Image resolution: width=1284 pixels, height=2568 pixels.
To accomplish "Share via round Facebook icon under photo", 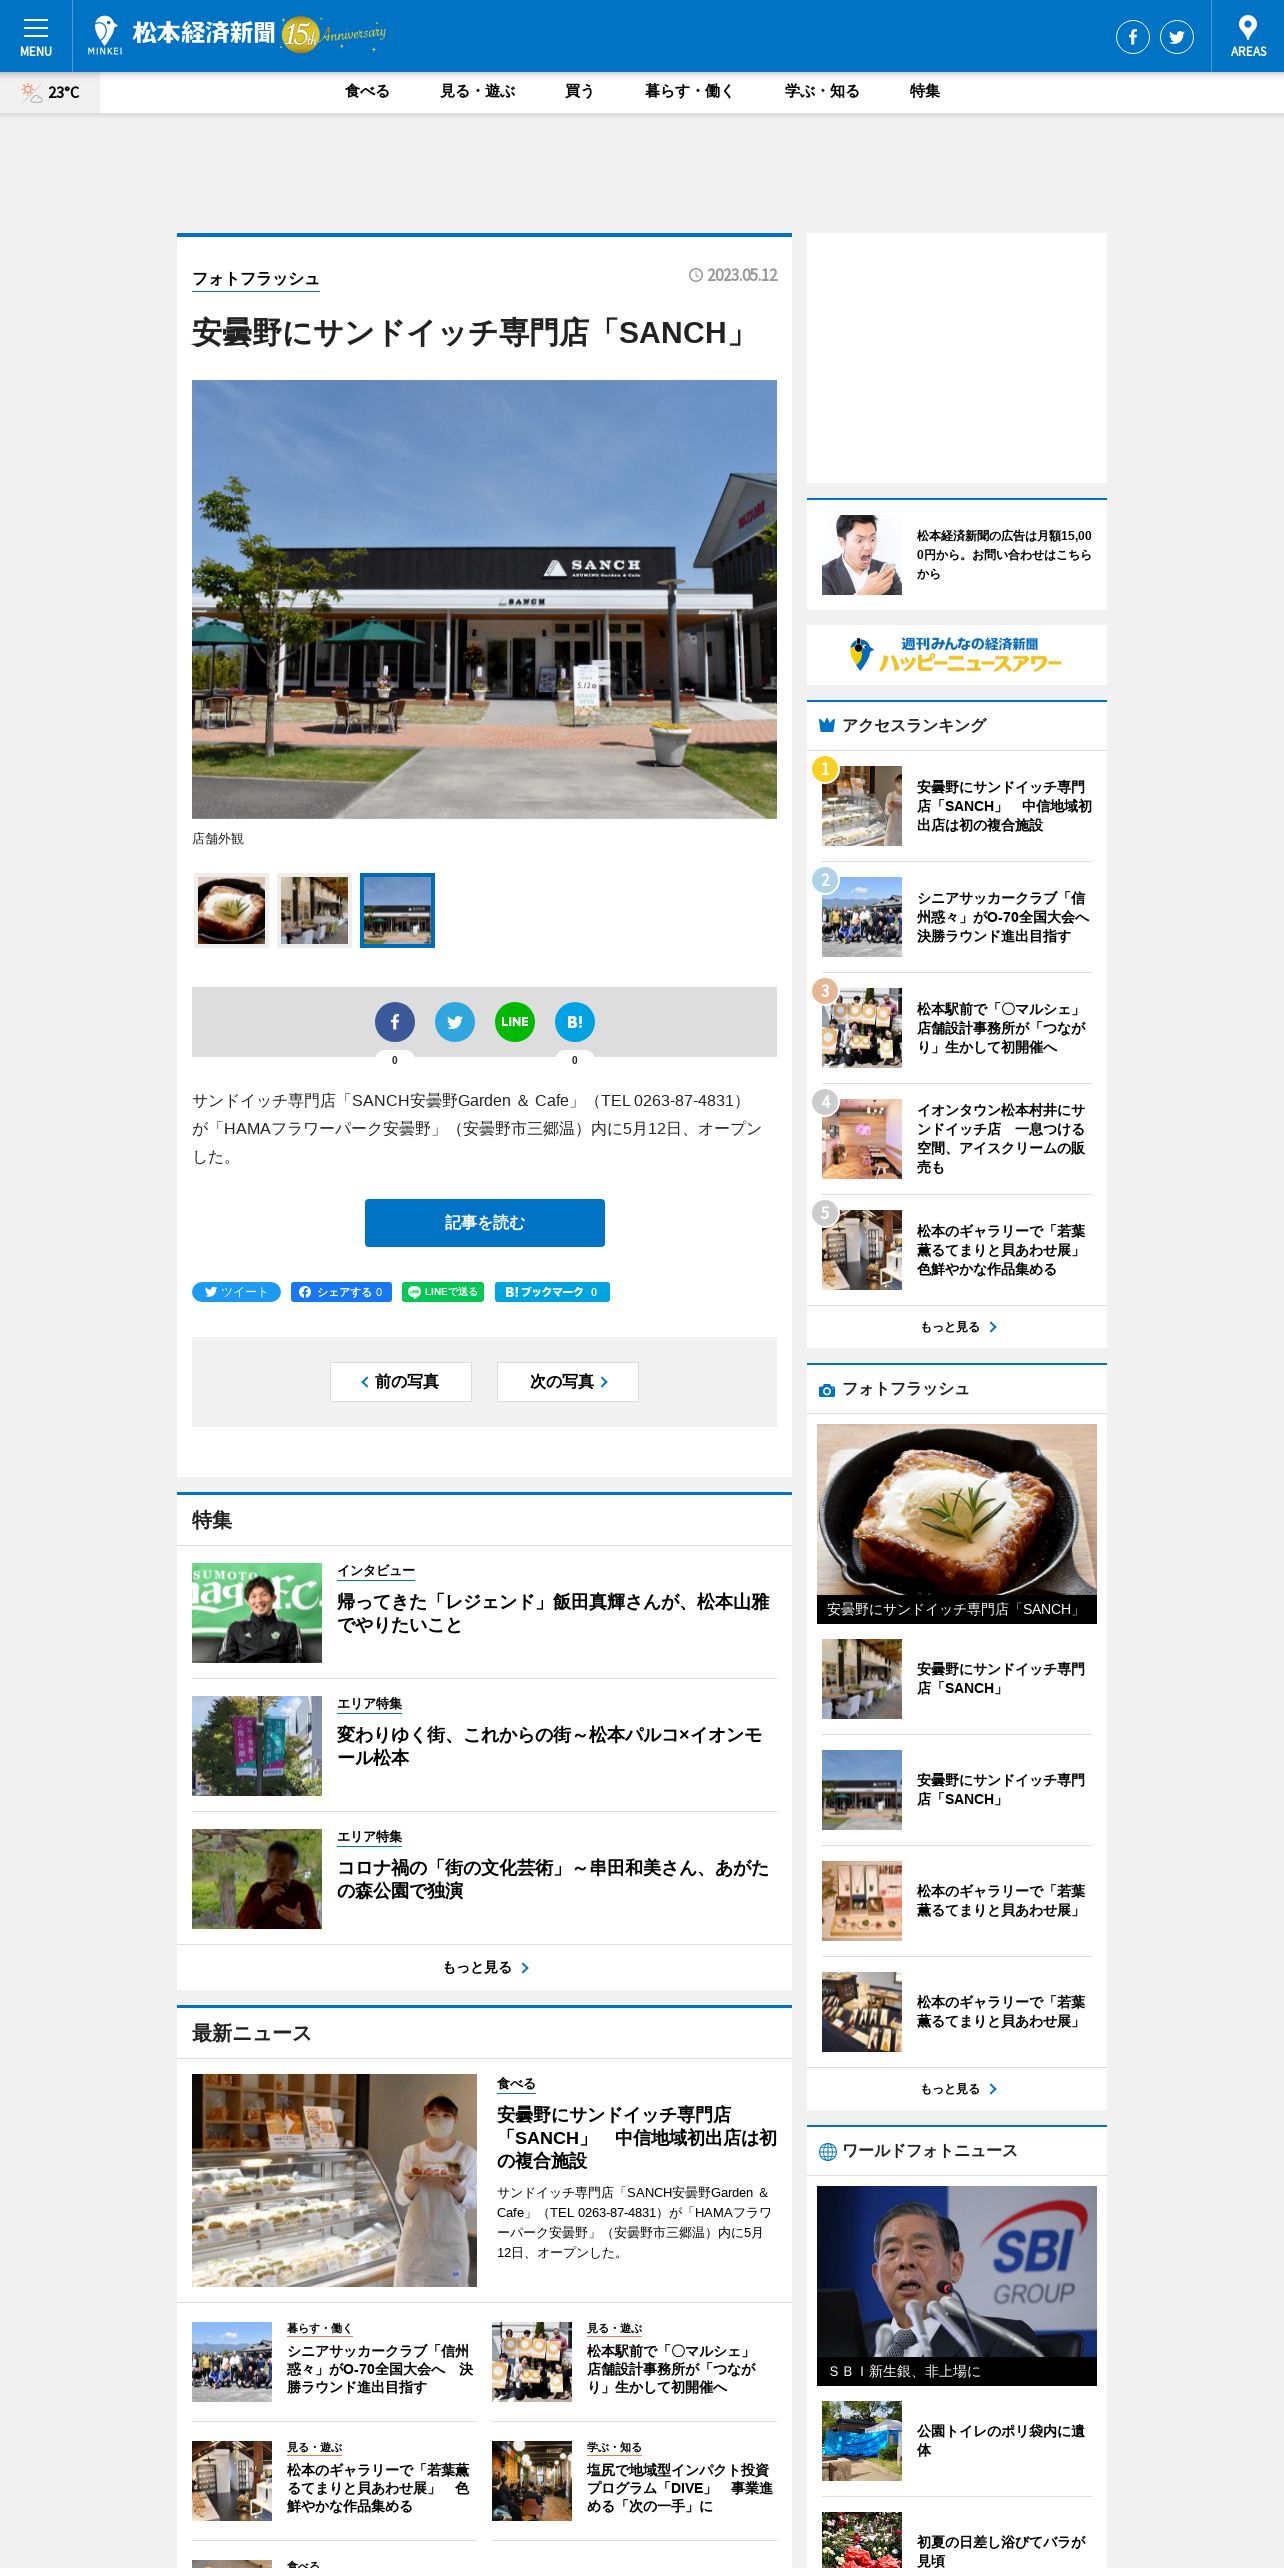I will tap(395, 1022).
